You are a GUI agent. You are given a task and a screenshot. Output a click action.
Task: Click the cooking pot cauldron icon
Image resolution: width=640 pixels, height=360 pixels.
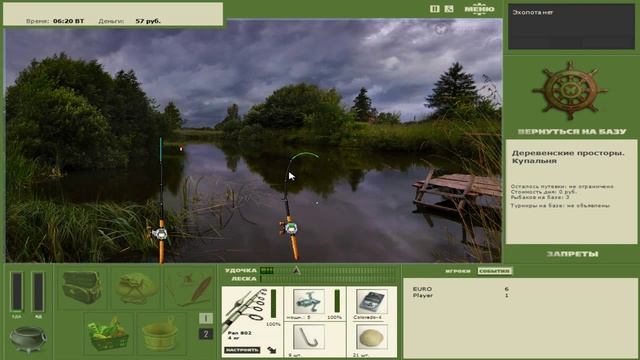tap(28, 339)
